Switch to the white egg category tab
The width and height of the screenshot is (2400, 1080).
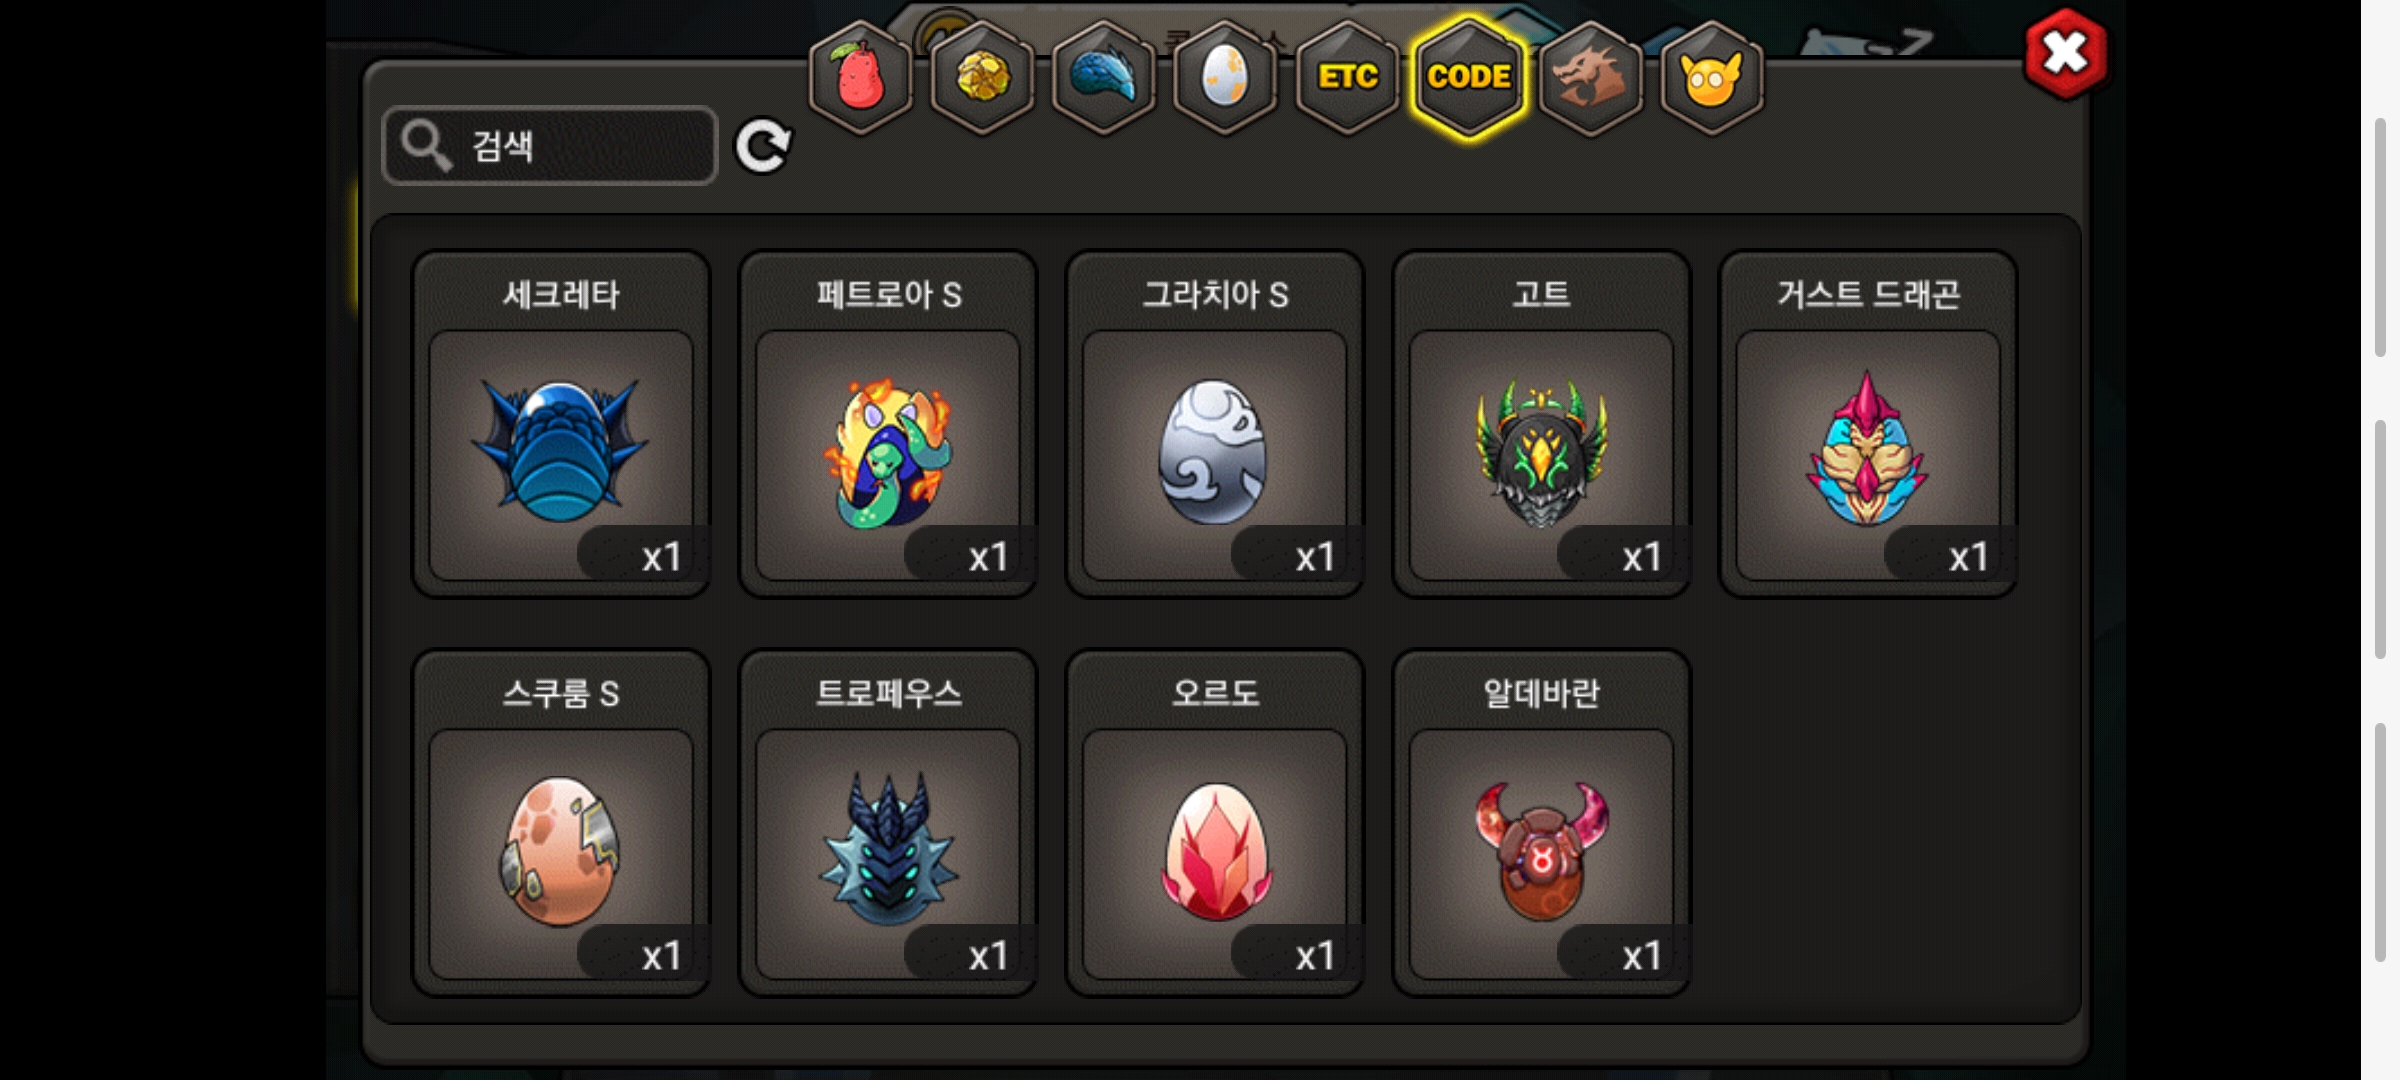pyautogui.click(x=1225, y=78)
